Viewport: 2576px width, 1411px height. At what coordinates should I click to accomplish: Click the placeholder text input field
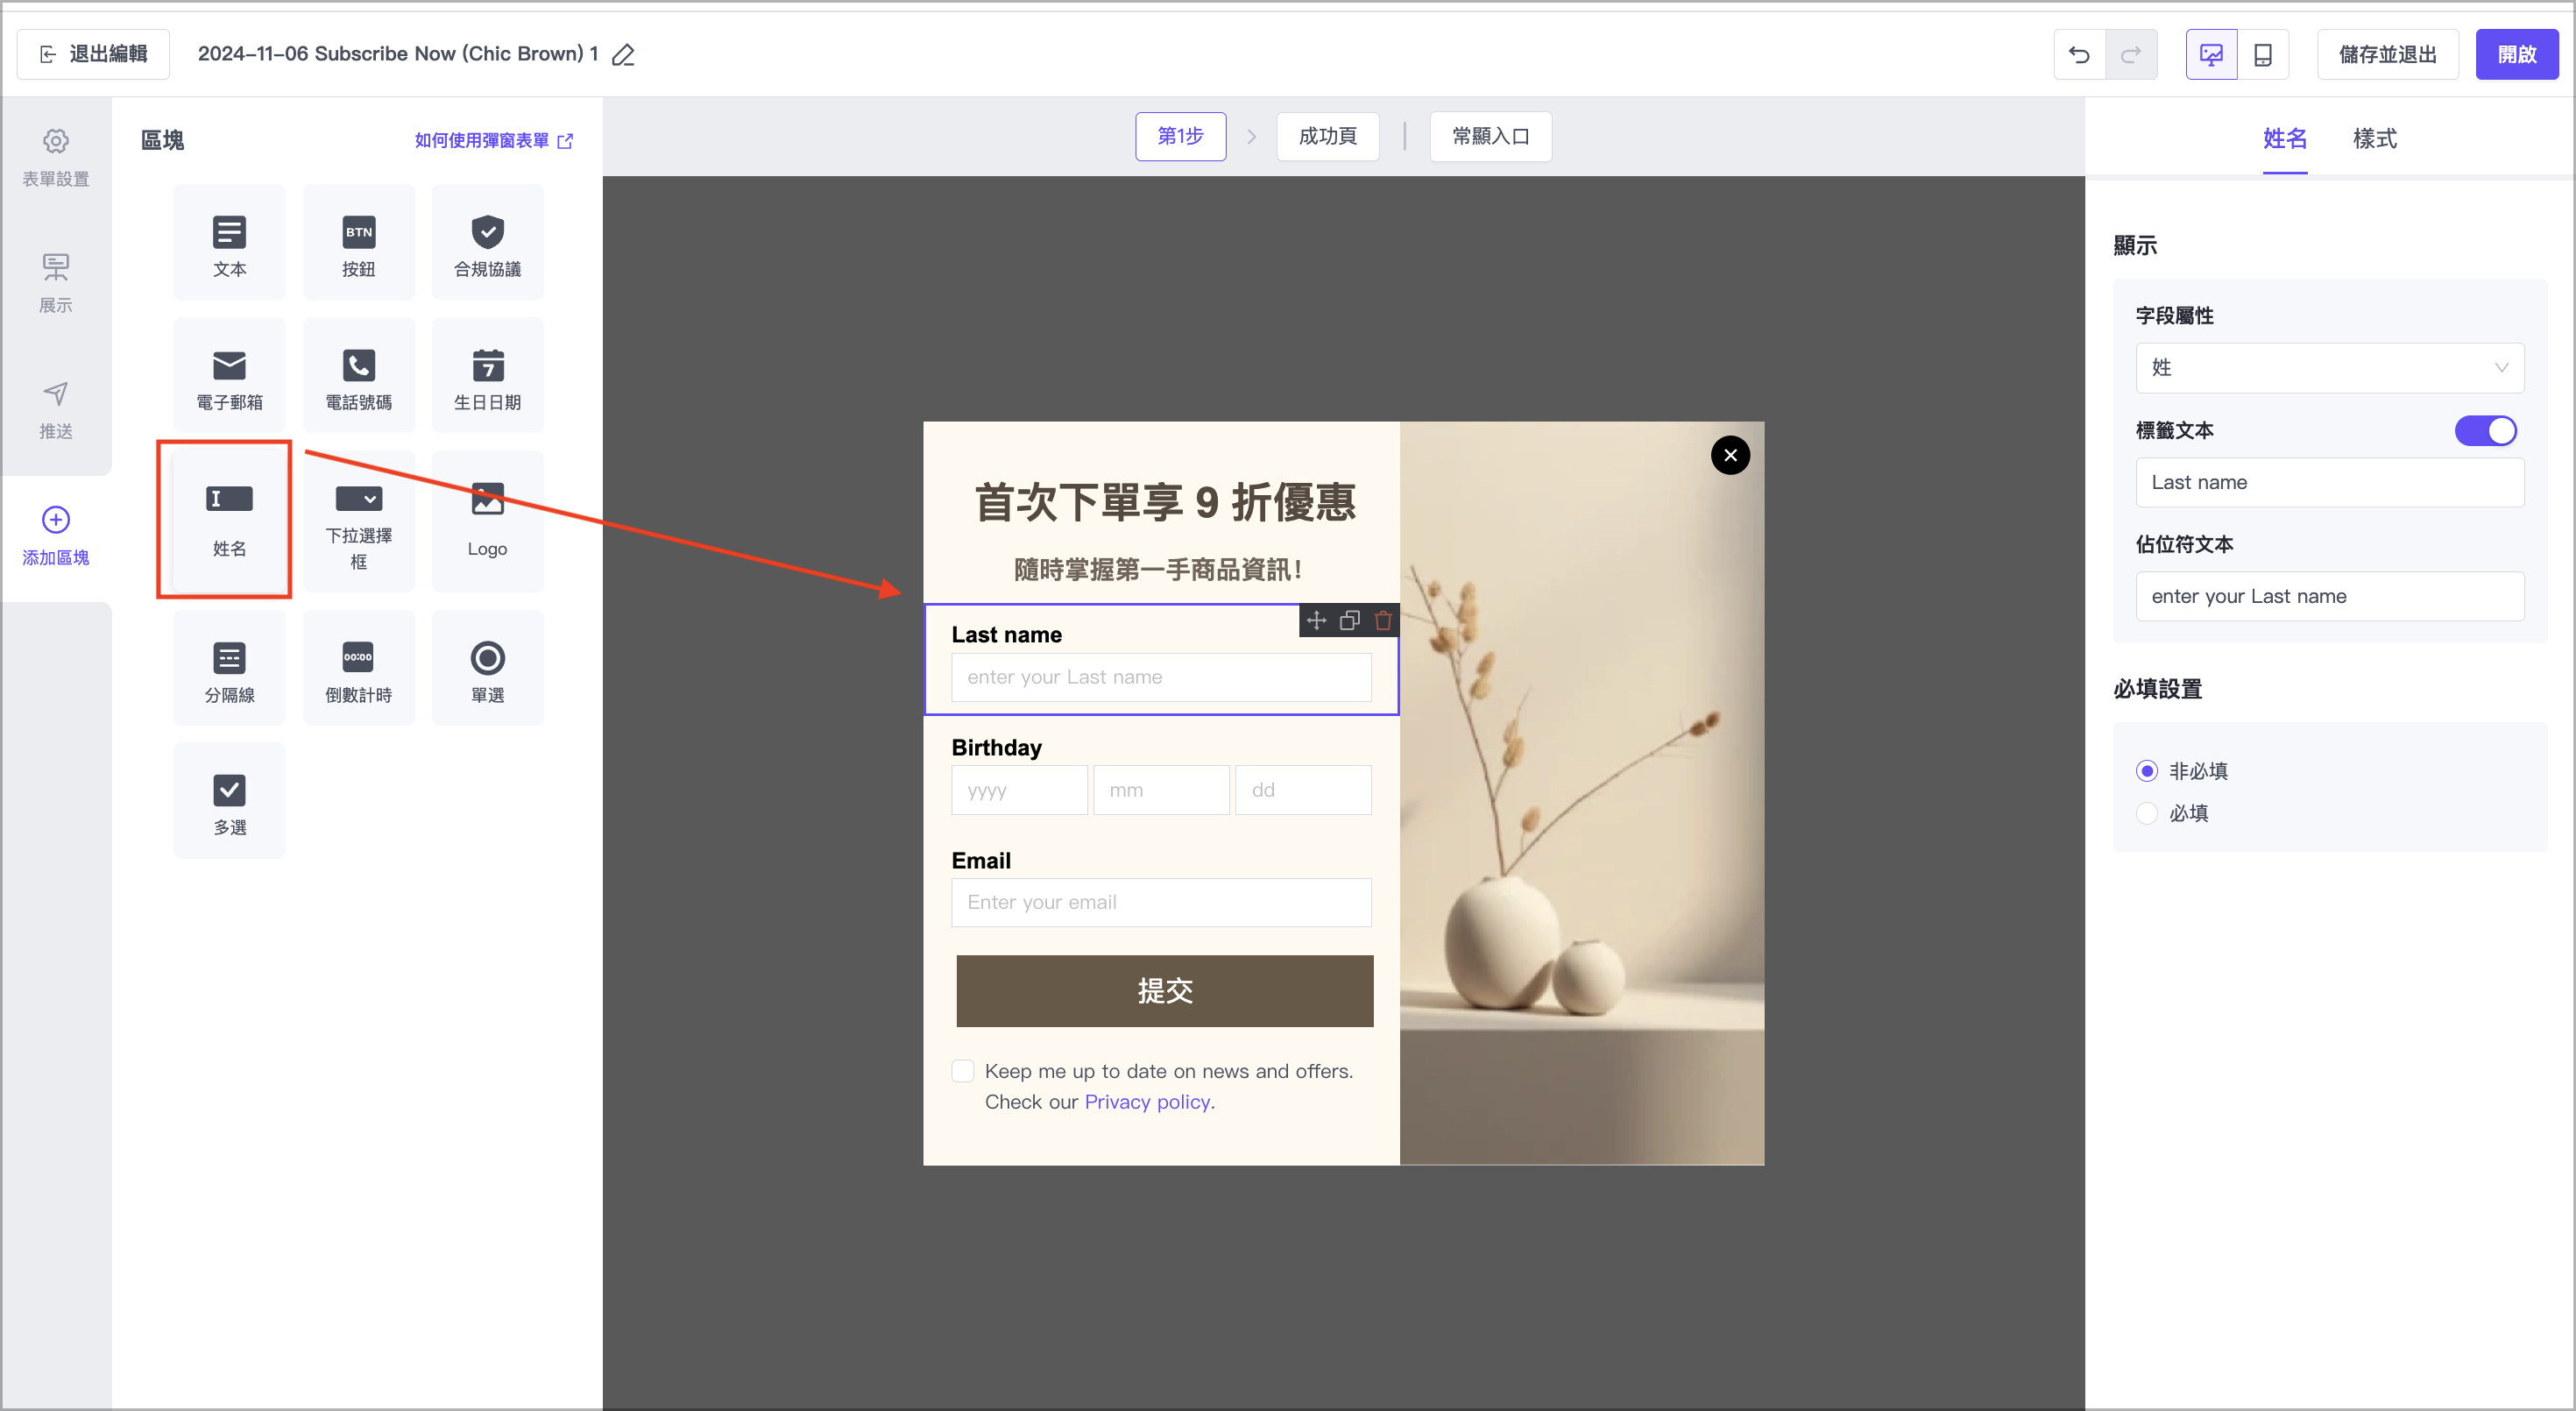coord(2329,596)
